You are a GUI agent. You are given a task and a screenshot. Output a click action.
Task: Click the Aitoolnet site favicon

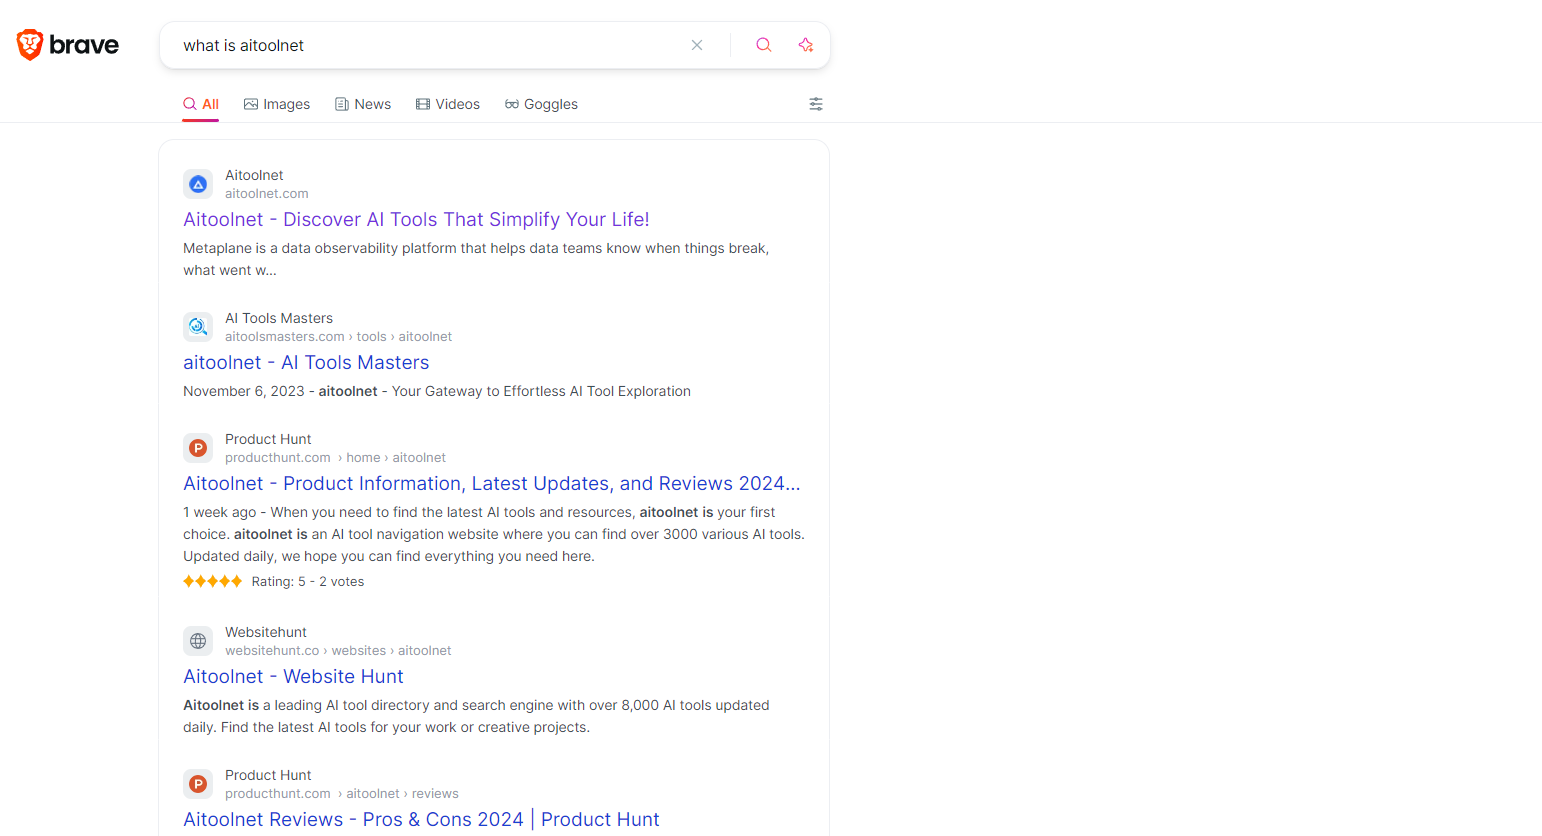197,184
